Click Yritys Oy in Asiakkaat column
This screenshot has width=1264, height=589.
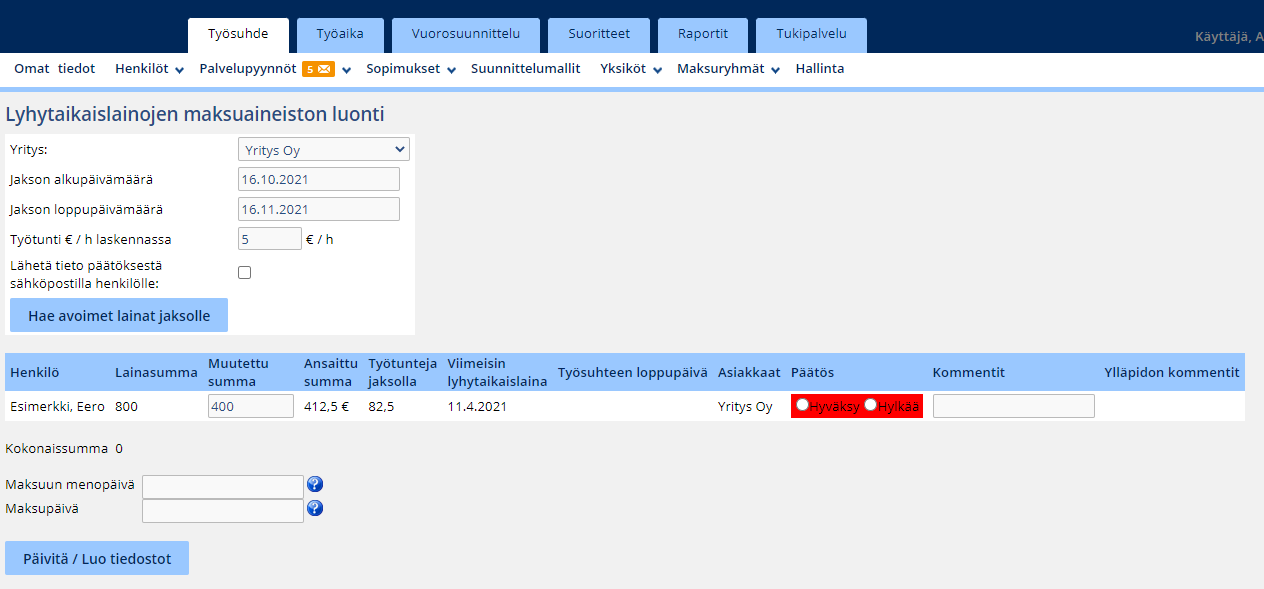pos(745,407)
